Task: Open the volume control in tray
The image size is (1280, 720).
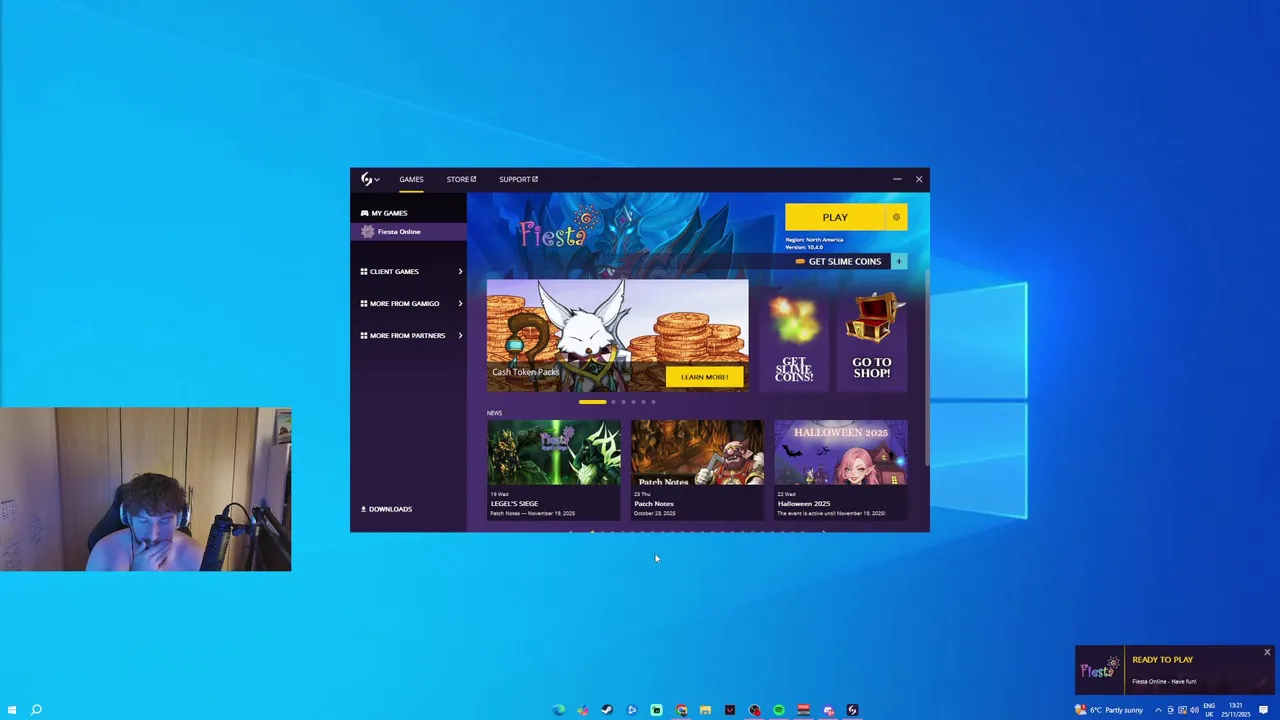Action: pos(1194,710)
